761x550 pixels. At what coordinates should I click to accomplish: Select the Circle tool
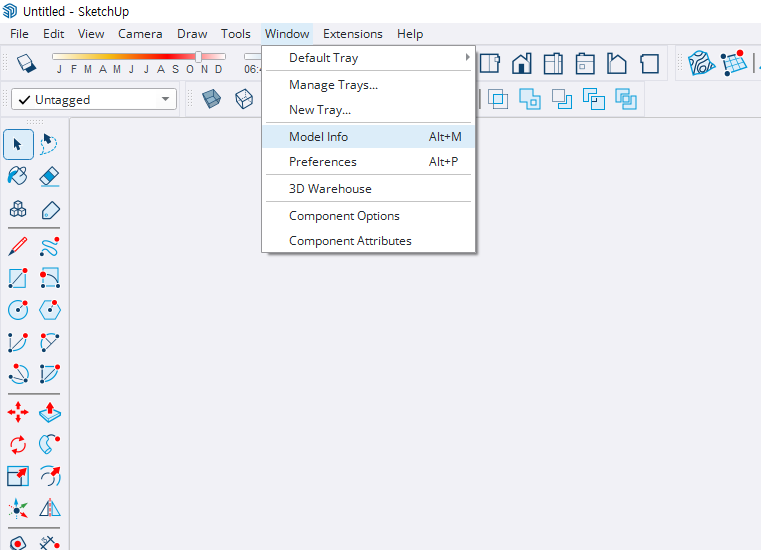click(x=18, y=310)
